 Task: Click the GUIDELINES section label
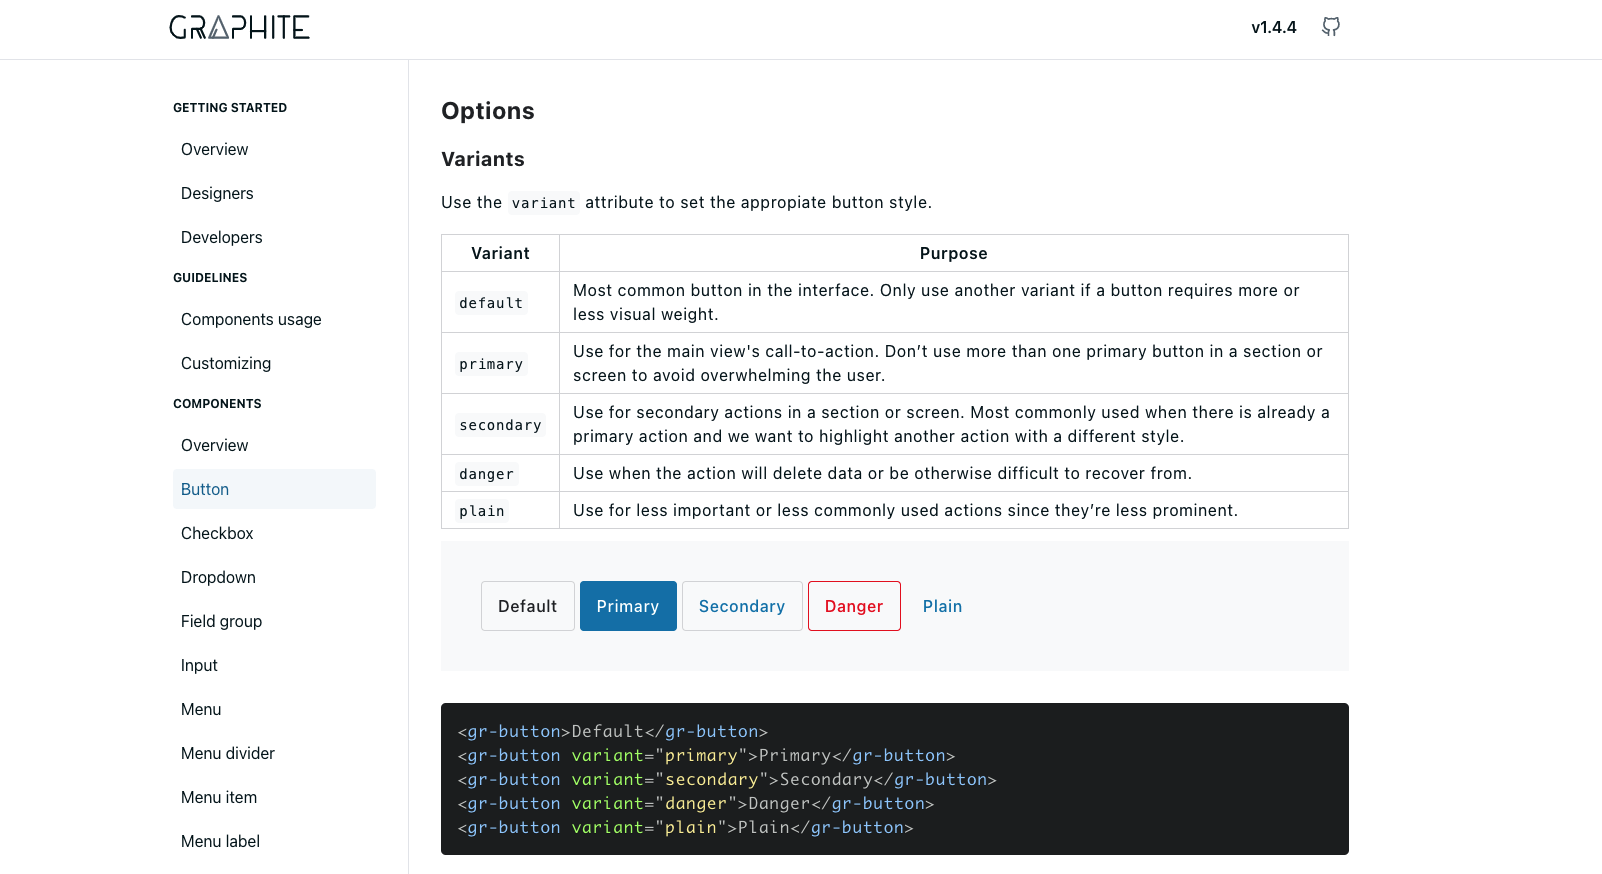pyautogui.click(x=210, y=278)
